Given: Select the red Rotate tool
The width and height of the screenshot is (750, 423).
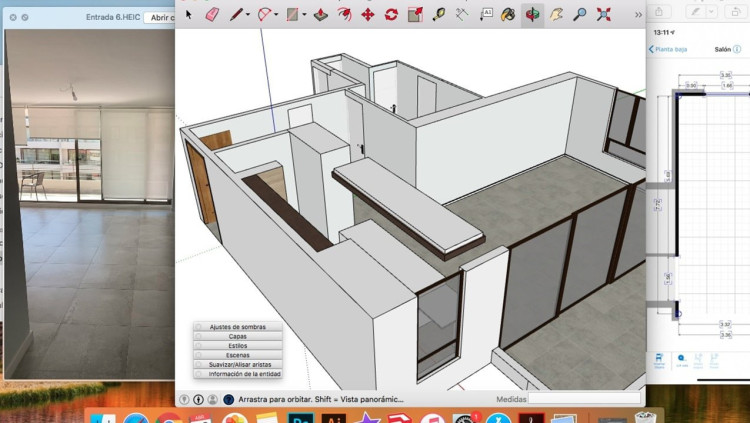Looking at the screenshot, I should click(391, 15).
